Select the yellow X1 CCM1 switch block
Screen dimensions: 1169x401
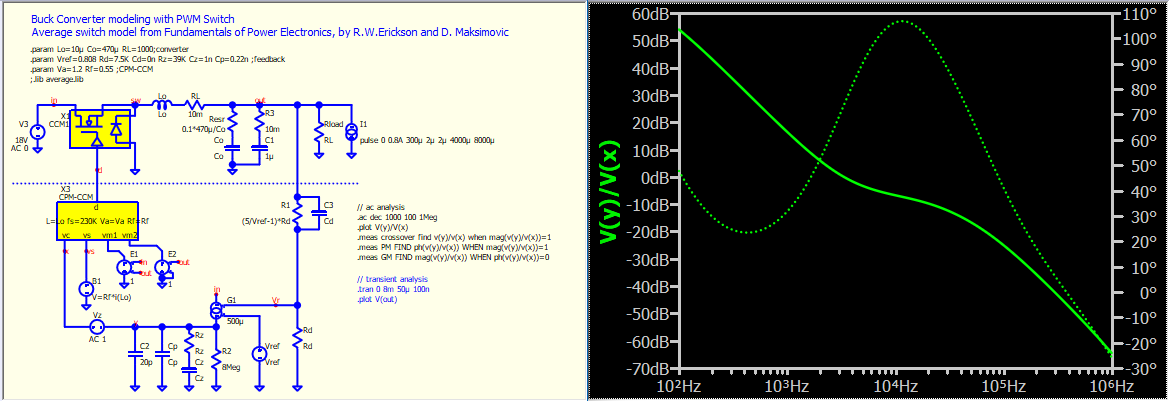click(x=101, y=128)
